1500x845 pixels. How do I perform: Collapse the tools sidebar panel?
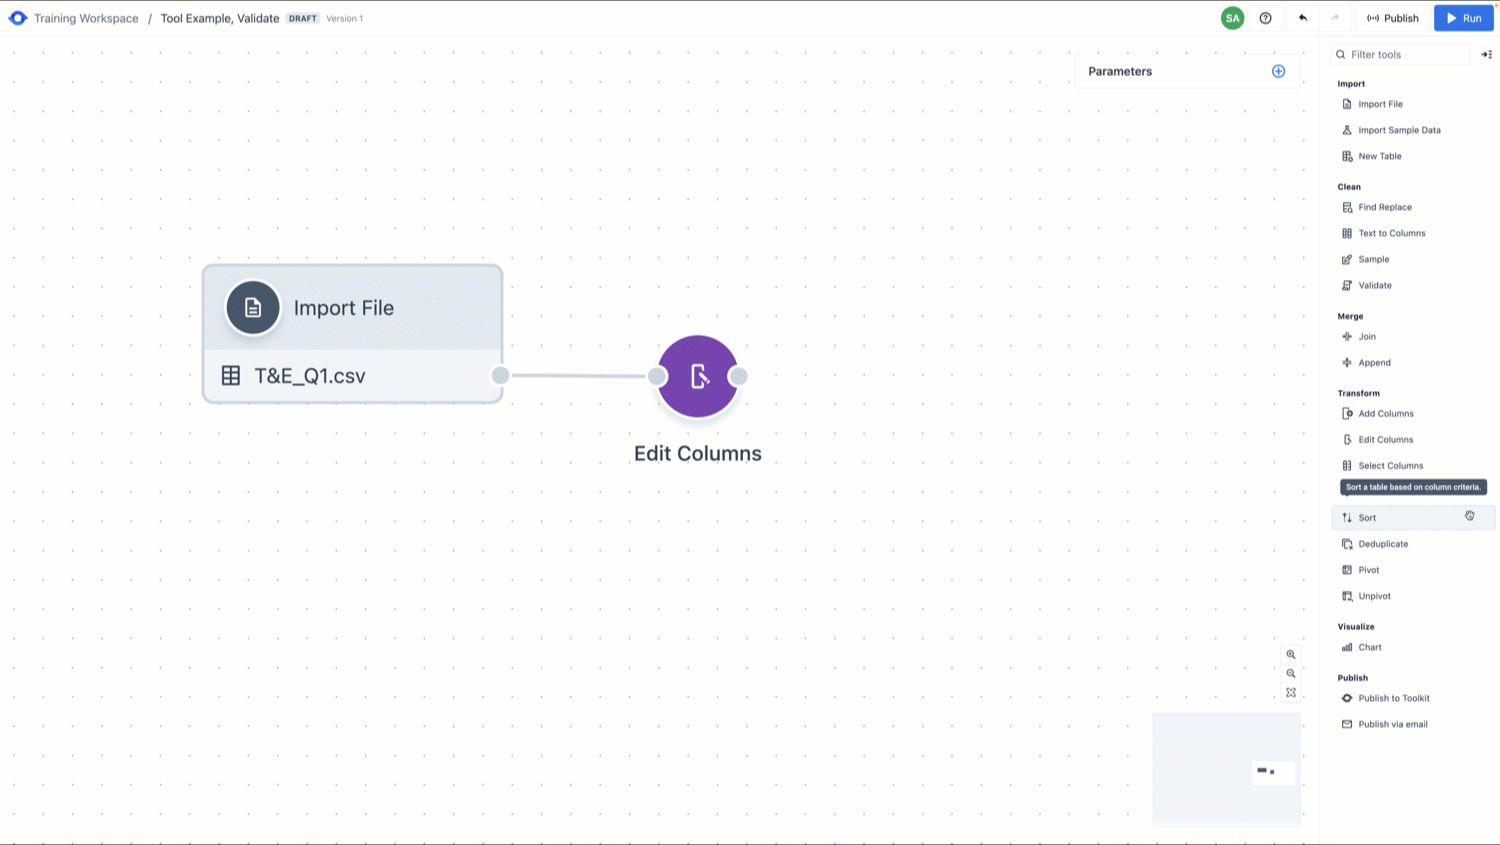click(1487, 55)
